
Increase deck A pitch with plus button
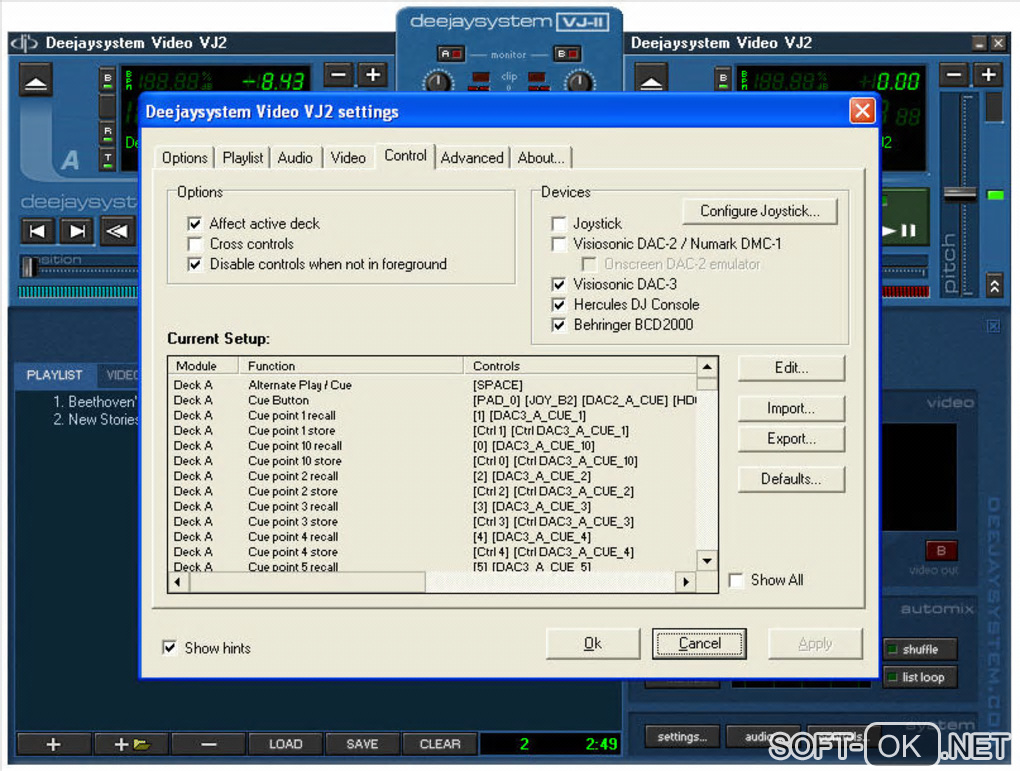coord(373,75)
